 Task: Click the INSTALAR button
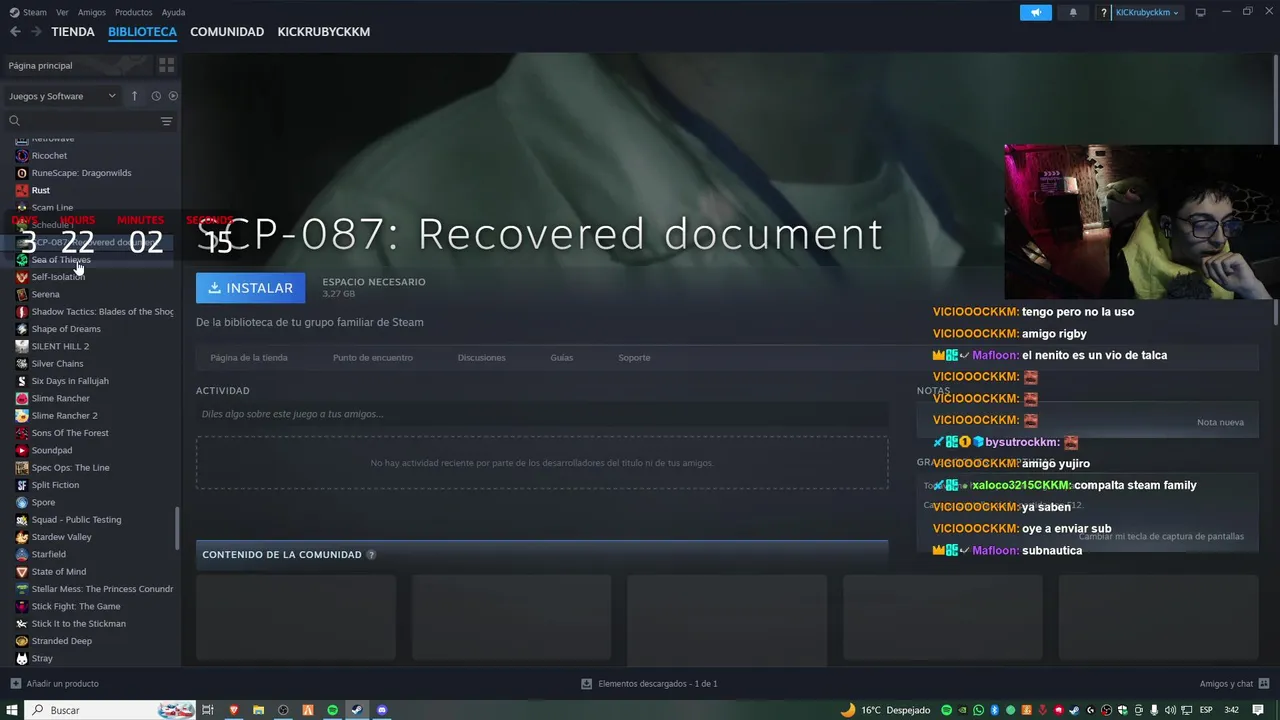tap(251, 288)
